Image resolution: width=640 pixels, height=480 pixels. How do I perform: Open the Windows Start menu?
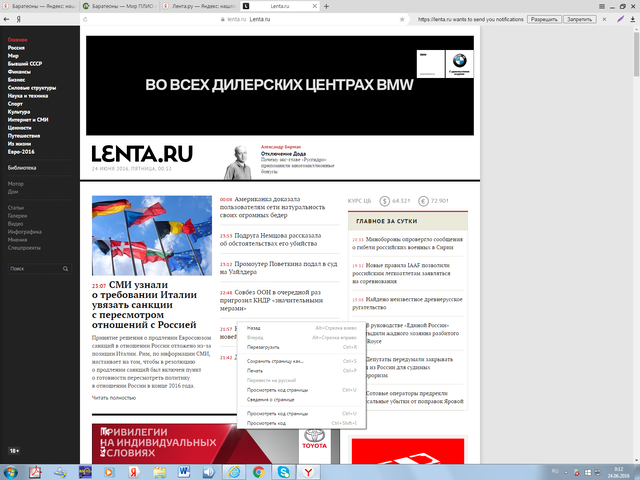point(10,472)
